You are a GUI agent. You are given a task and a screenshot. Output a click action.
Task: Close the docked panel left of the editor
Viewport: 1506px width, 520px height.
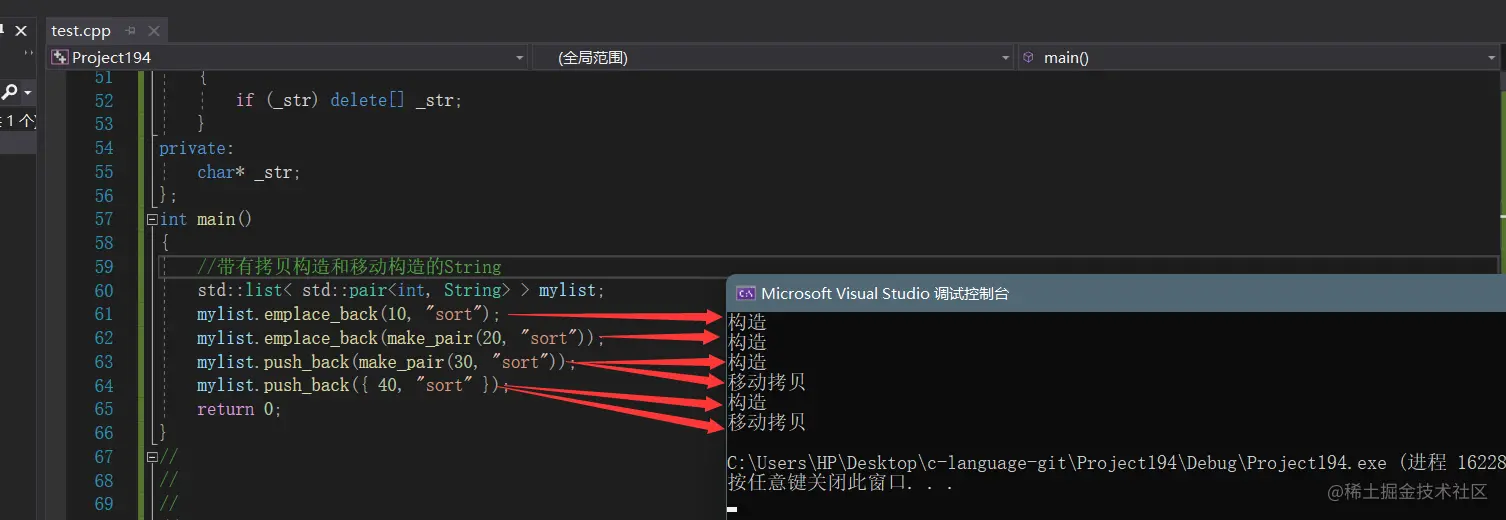tap(21, 31)
